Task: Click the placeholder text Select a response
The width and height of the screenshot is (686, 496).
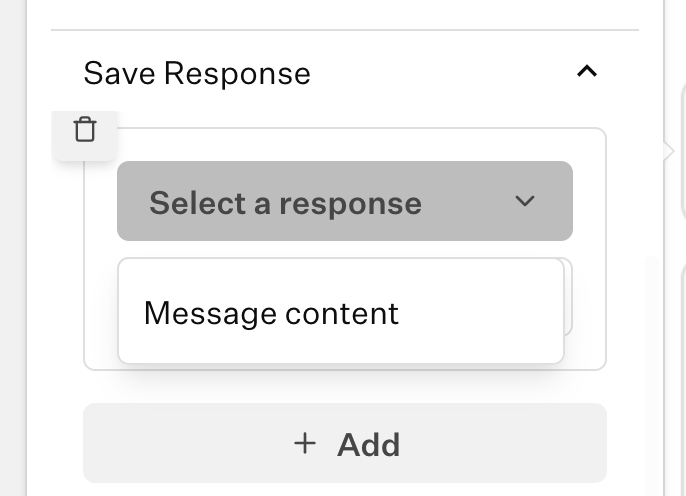Action: point(285,203)
